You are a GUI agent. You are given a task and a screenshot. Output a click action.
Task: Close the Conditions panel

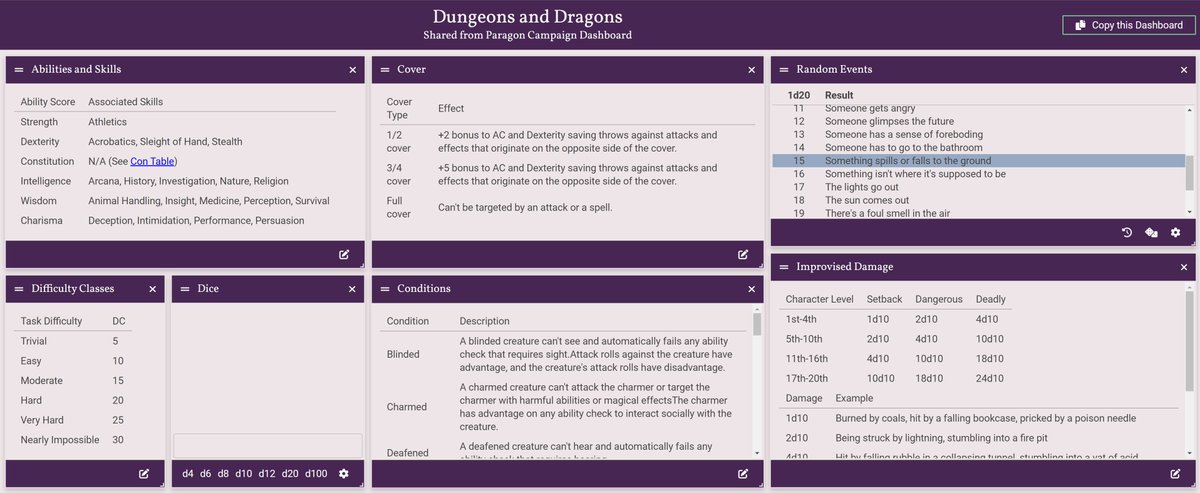pyautogui.click(x=752, y=289)
